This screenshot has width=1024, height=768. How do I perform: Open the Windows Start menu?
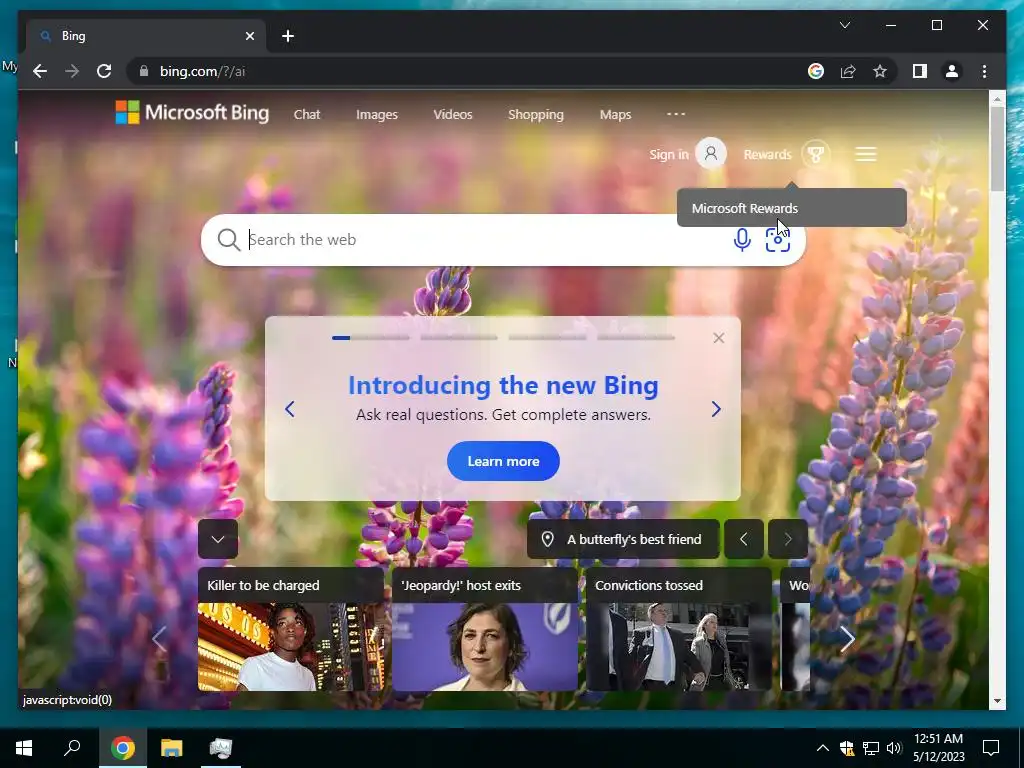click(24, 748)
